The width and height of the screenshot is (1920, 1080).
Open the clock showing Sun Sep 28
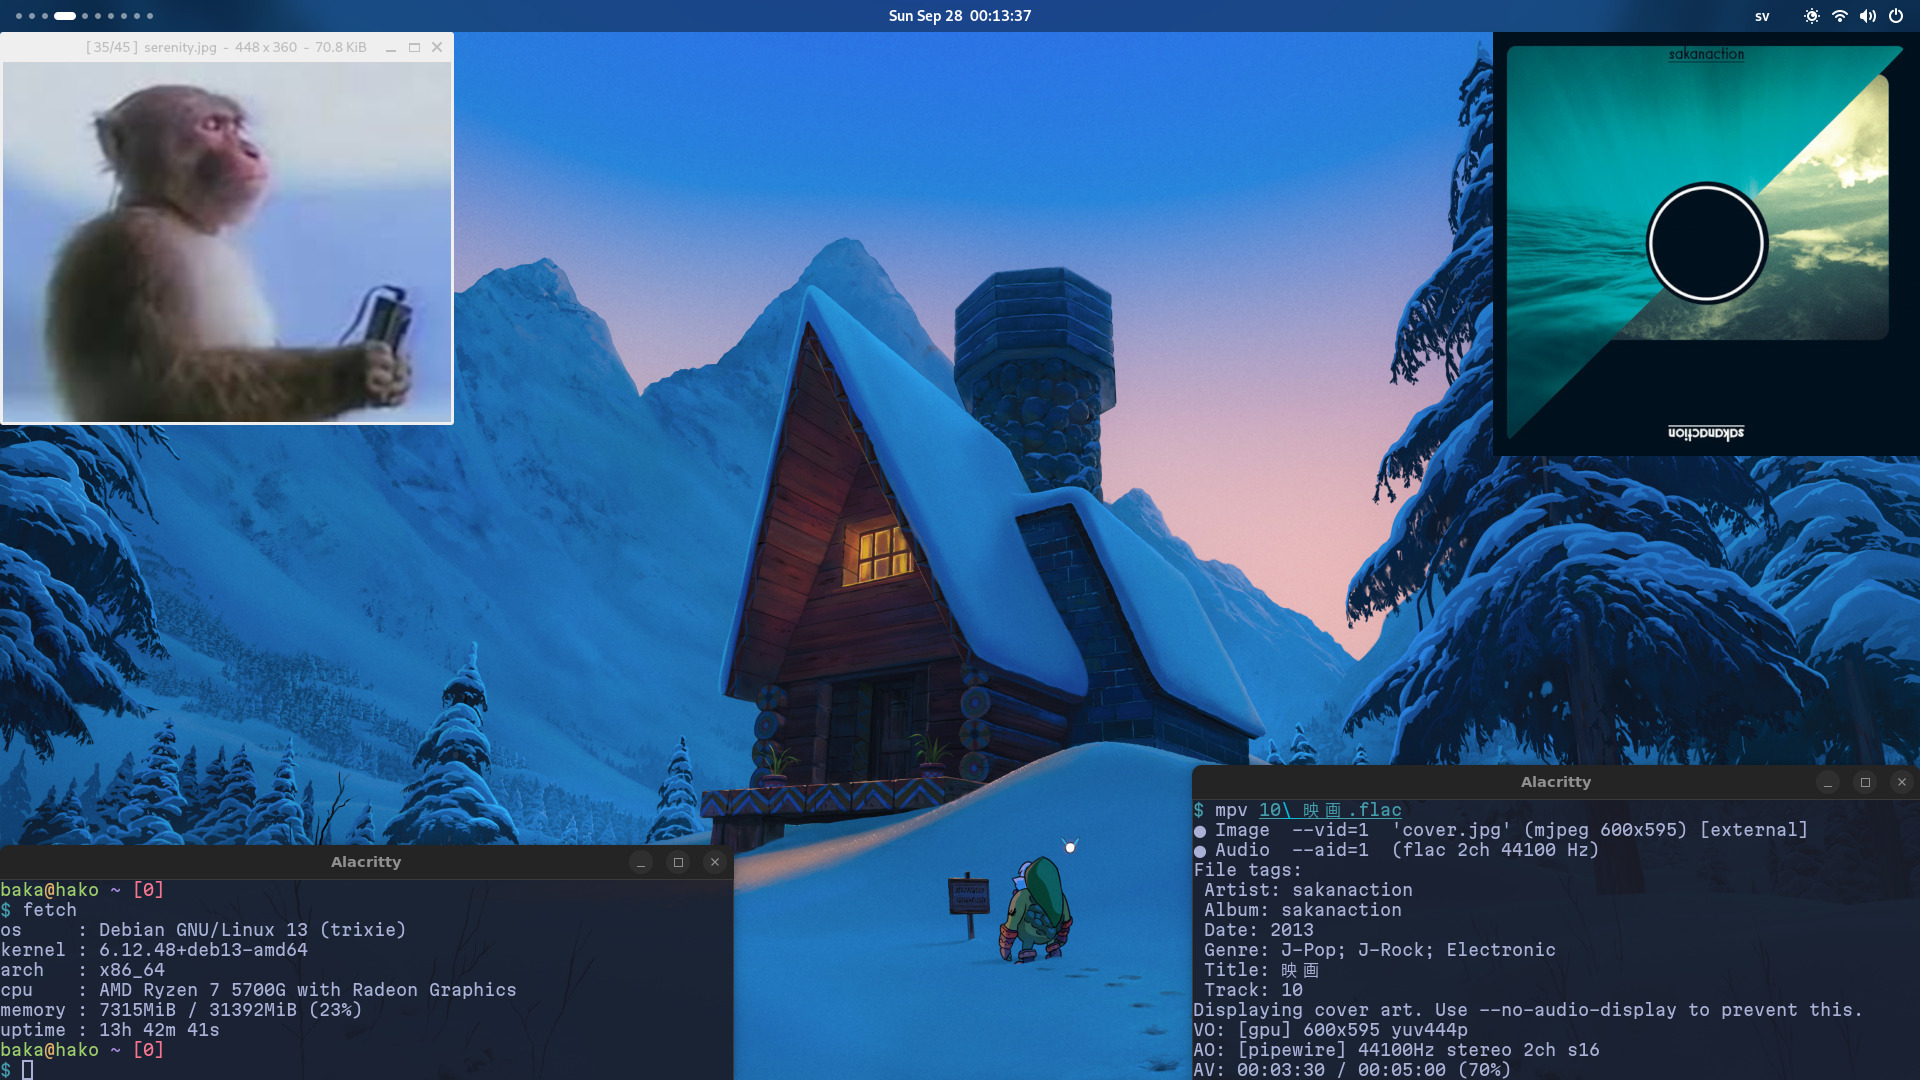[x=959, y=16]
